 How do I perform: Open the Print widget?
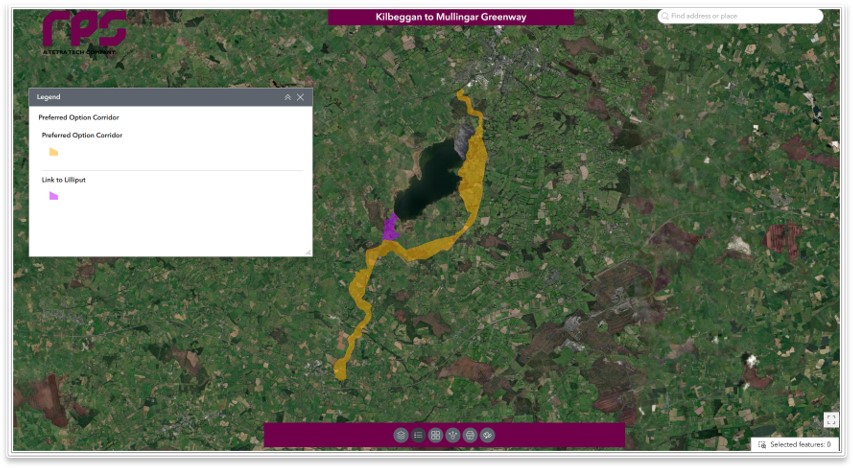(x=469, y=435)
